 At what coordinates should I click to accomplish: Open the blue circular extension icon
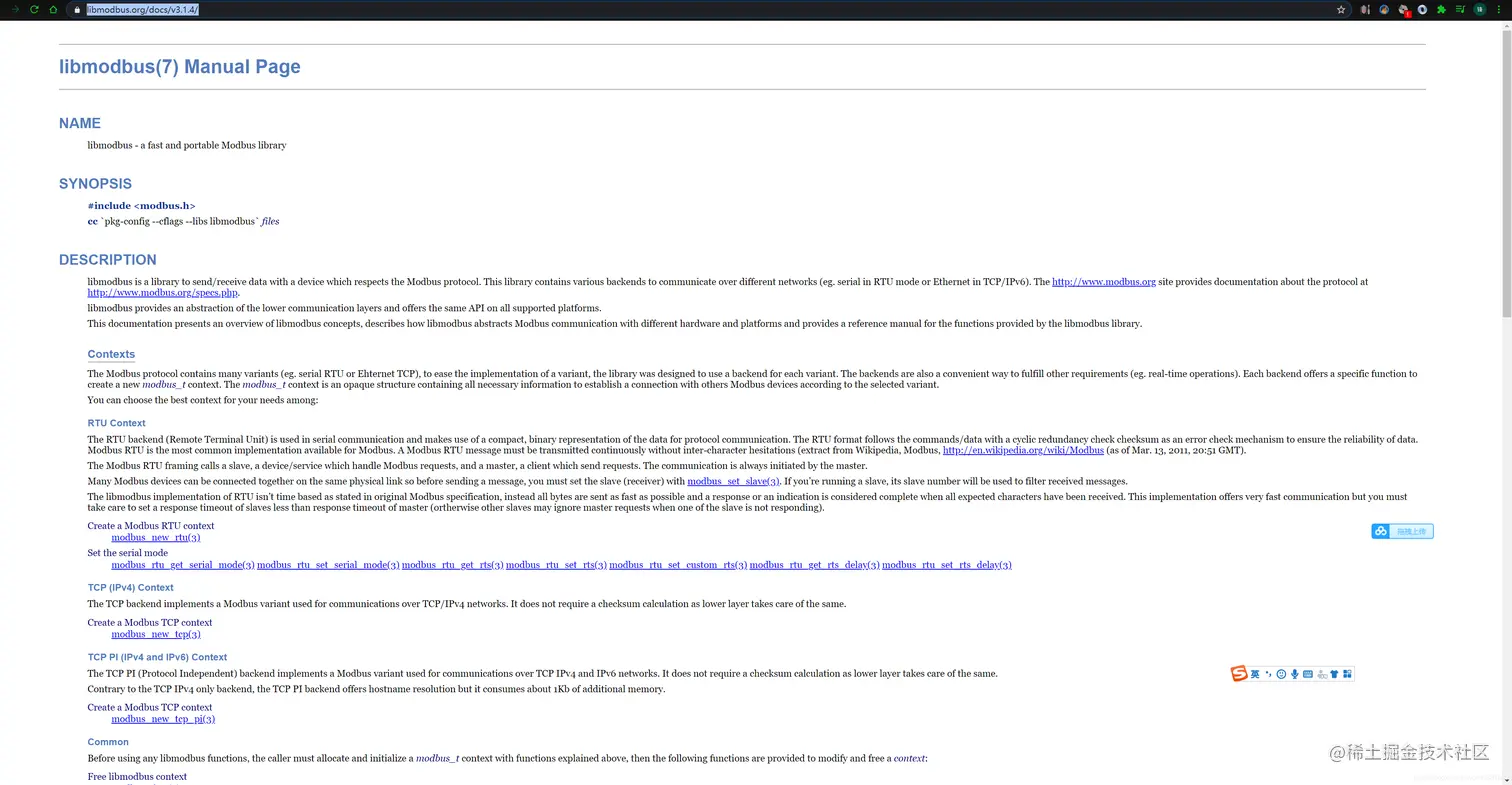1422,9
